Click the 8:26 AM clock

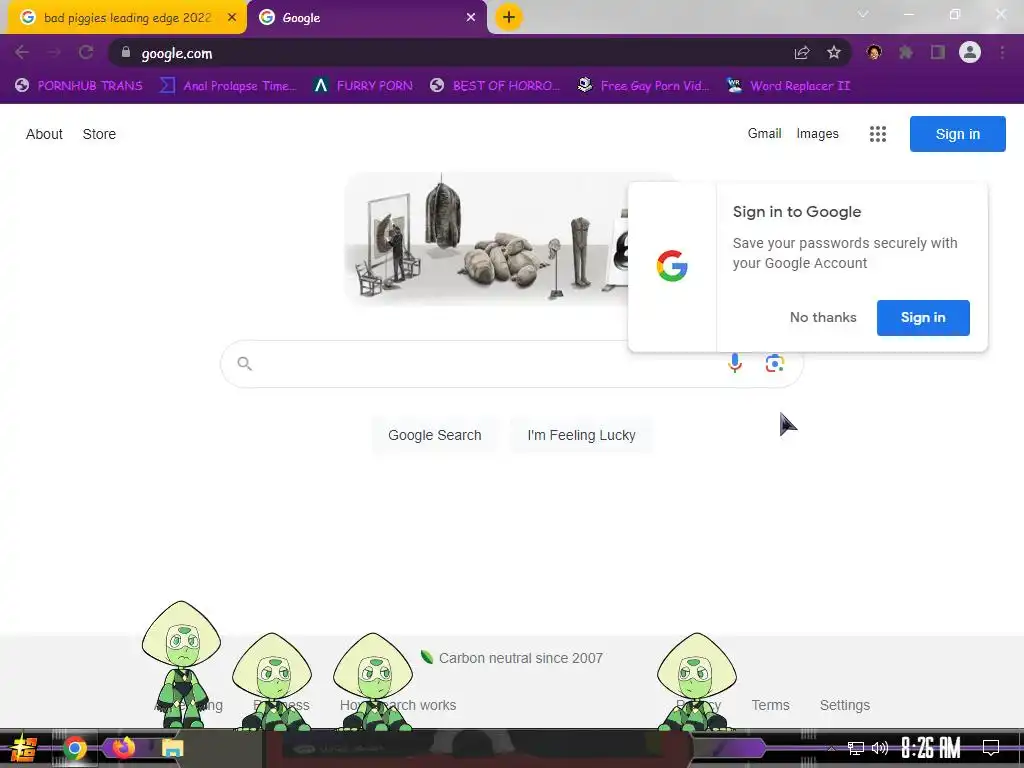931,748
